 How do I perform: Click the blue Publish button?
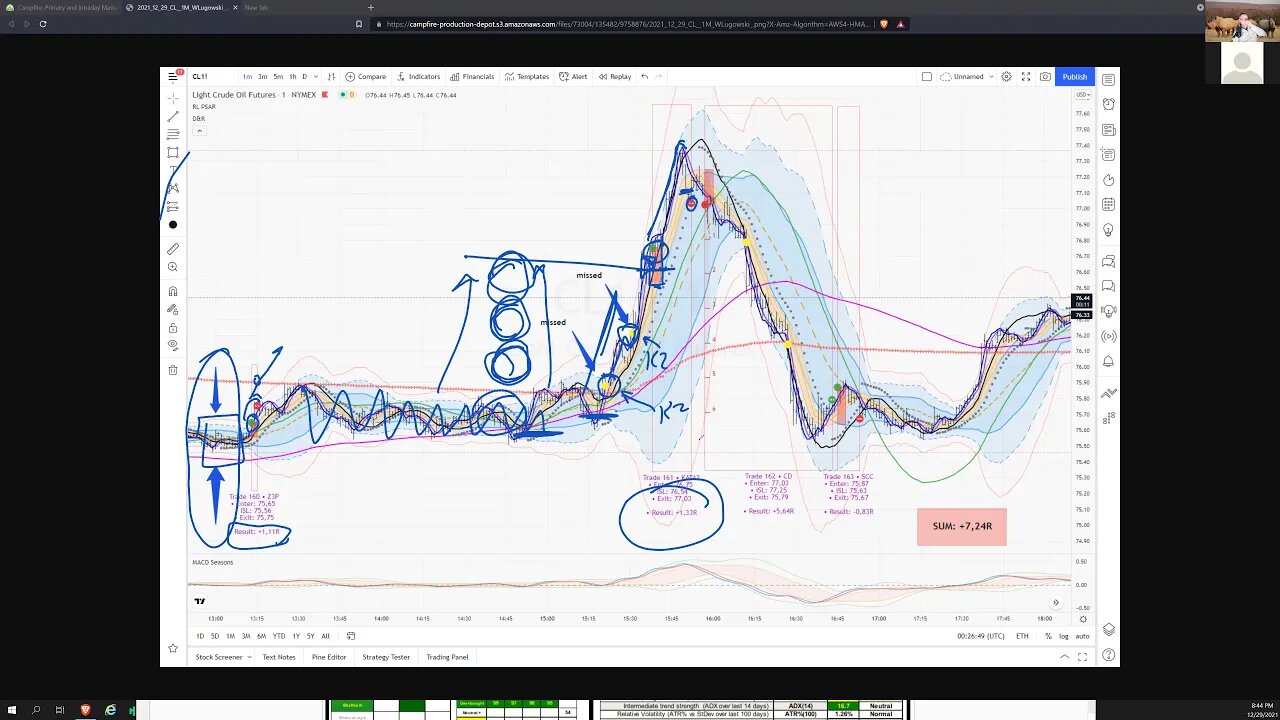tap(1075, 76)
